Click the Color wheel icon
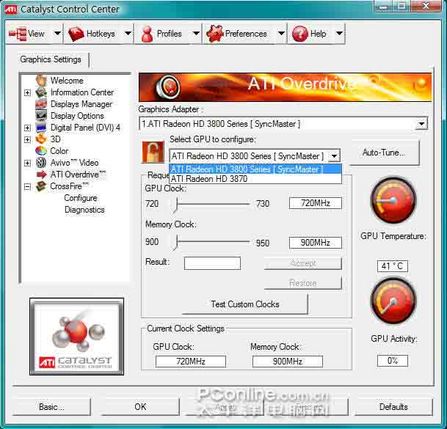The height and width of the screenshot is (429, 447). 41,151
